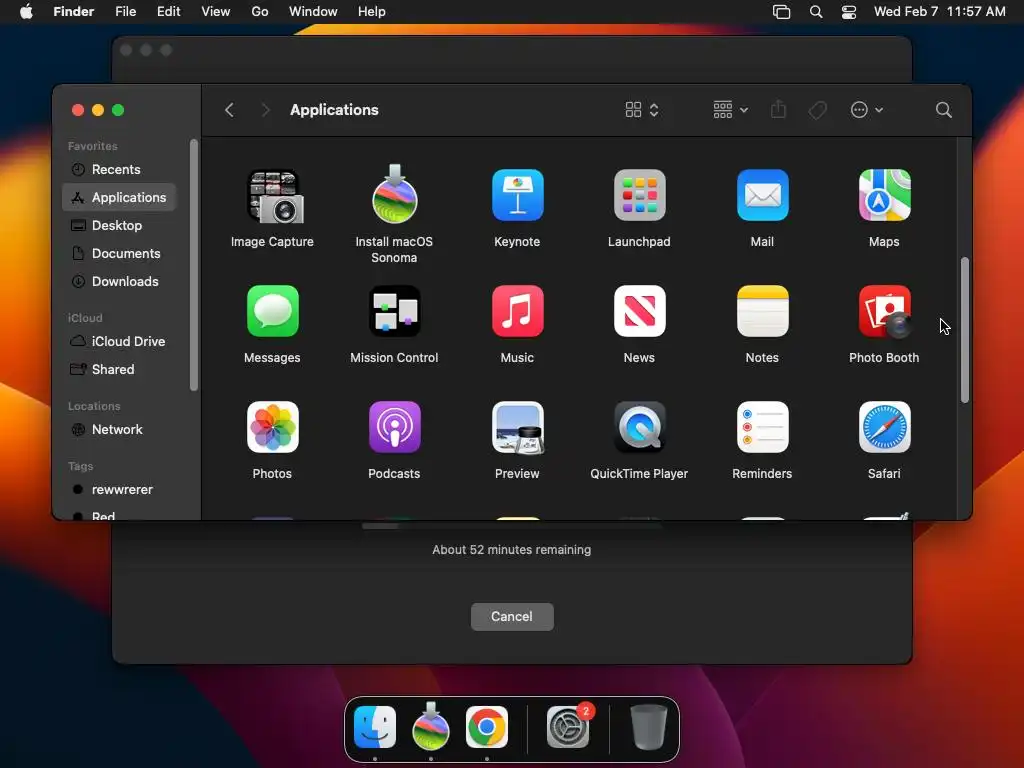The width and height of the screenshot is (1024, 768).
Task: Select the QuickTime Player app
Action: [639, 427]
